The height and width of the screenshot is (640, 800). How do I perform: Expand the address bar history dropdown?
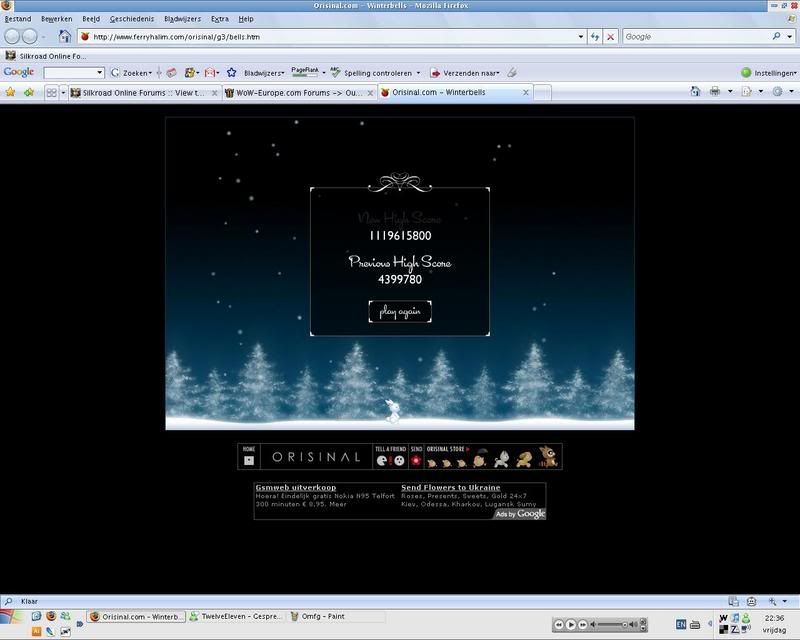(581, 37)
